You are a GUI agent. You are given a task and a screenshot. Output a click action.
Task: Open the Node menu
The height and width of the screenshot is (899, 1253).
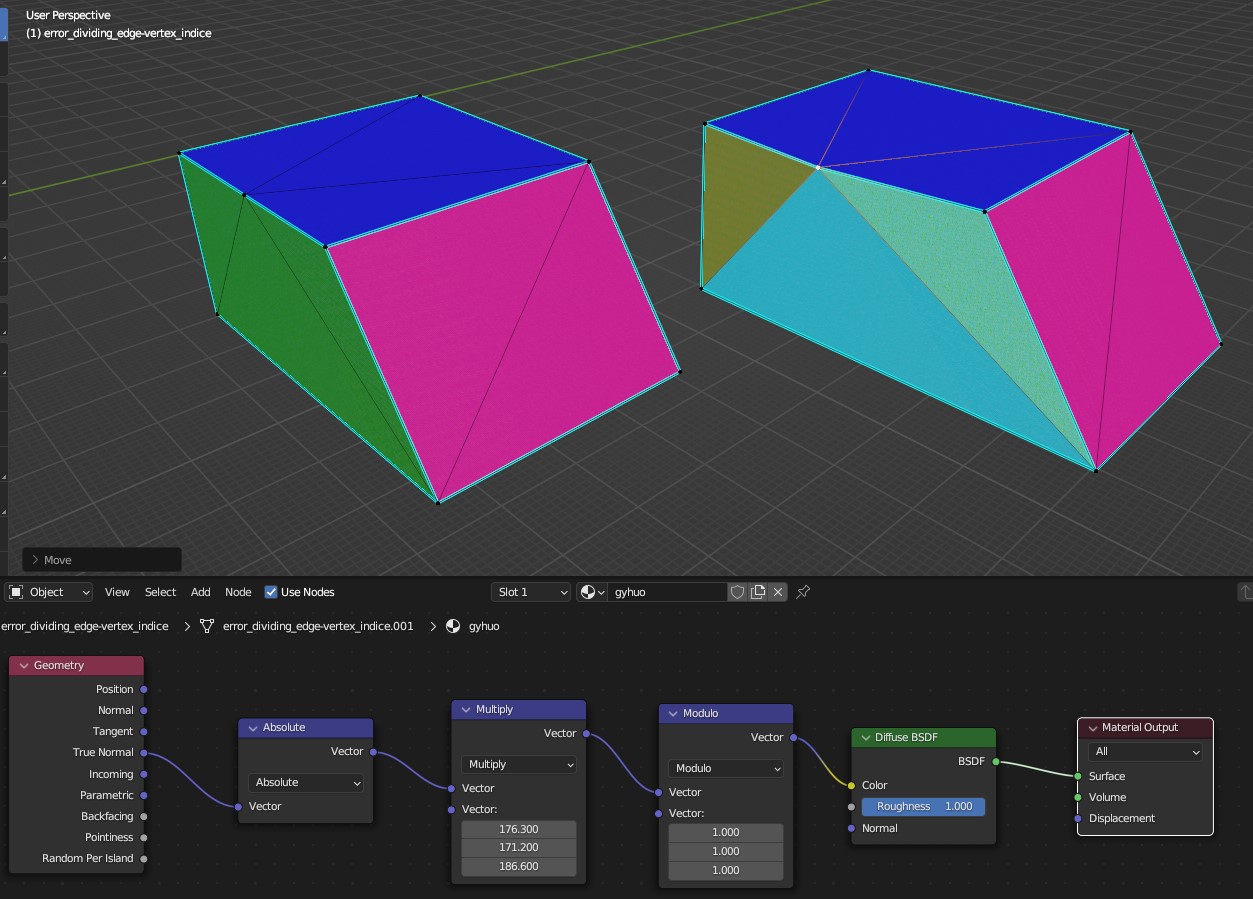[x=238, y=592]
